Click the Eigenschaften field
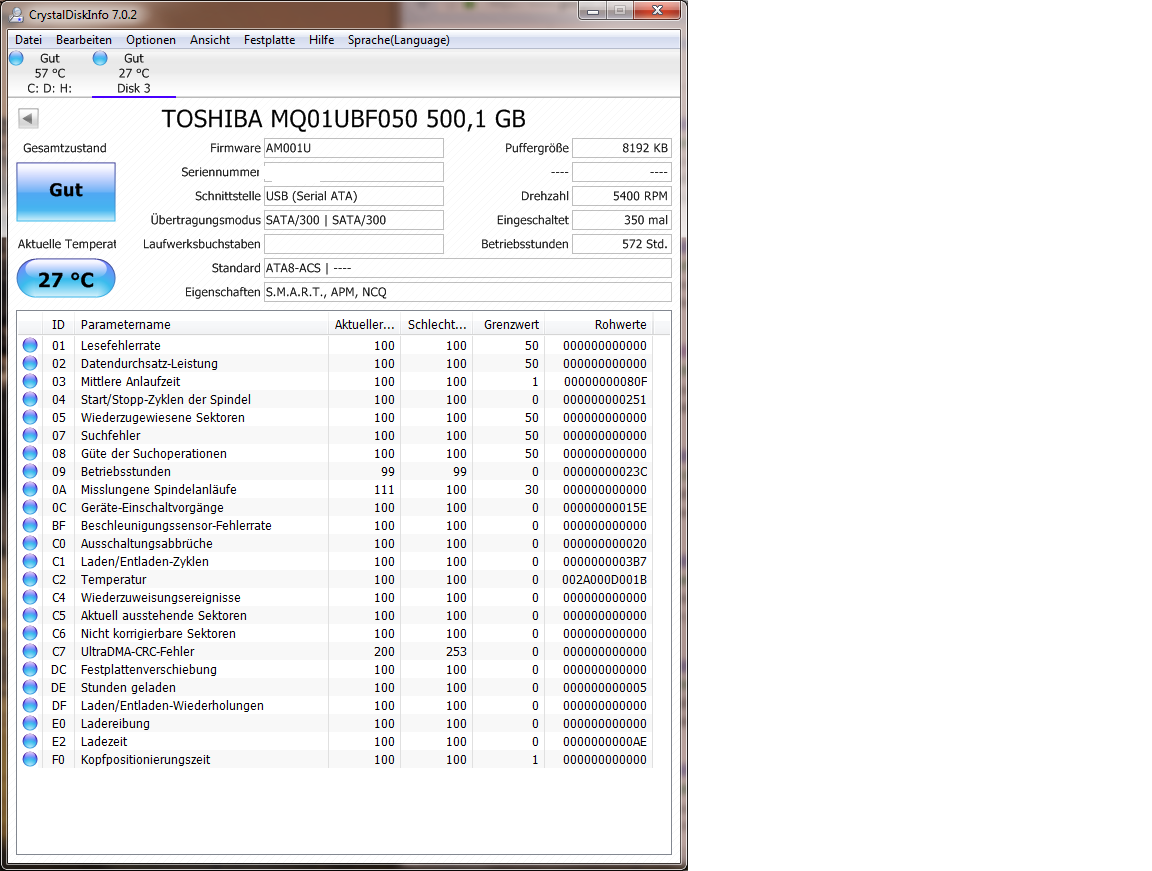Image resolution: width=1152 pixels, height=871 pixels. [x=467, y=292]
